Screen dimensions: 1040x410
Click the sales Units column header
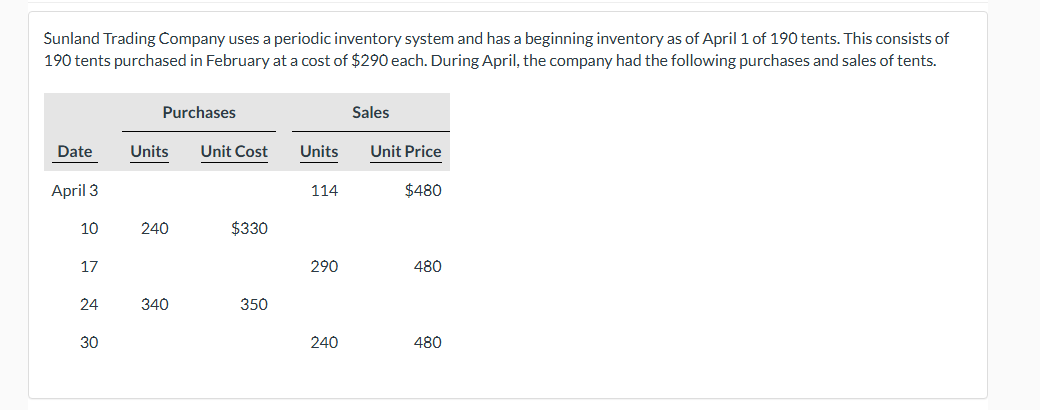pos(319,151)
